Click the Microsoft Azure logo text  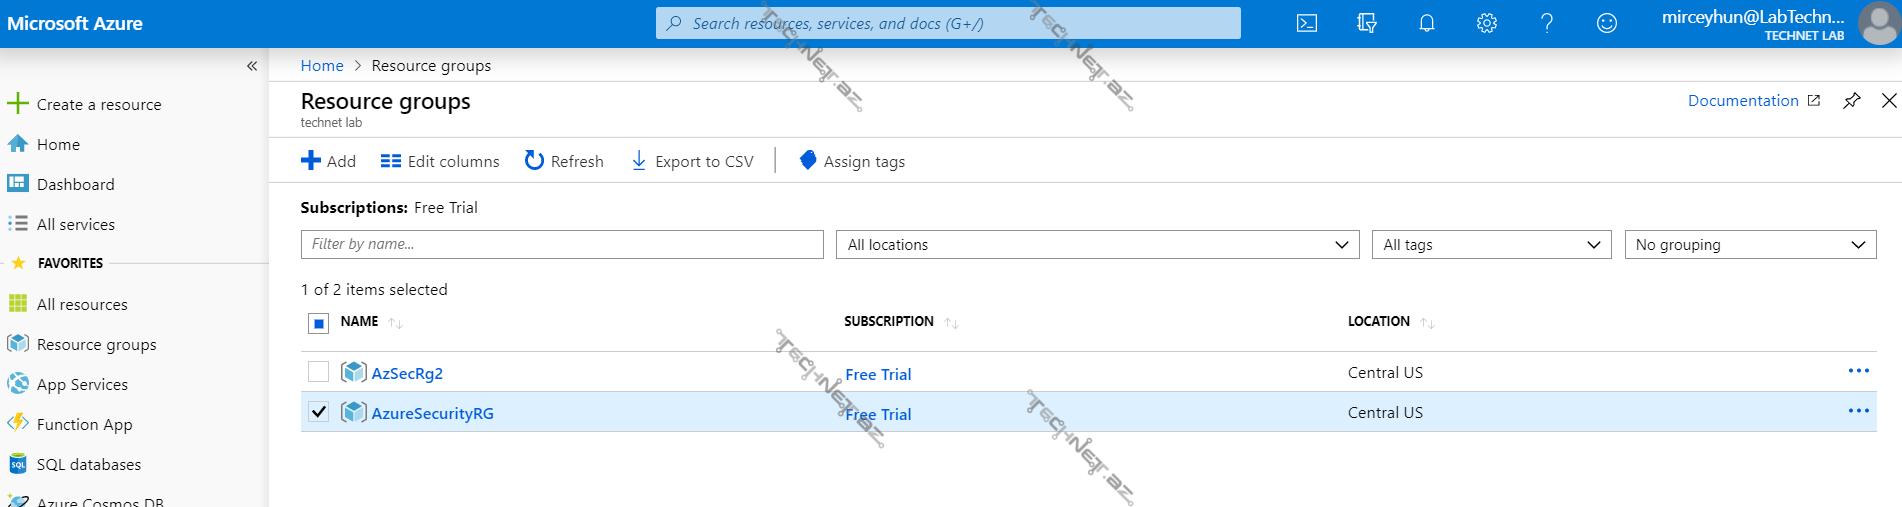click(75, 23)
